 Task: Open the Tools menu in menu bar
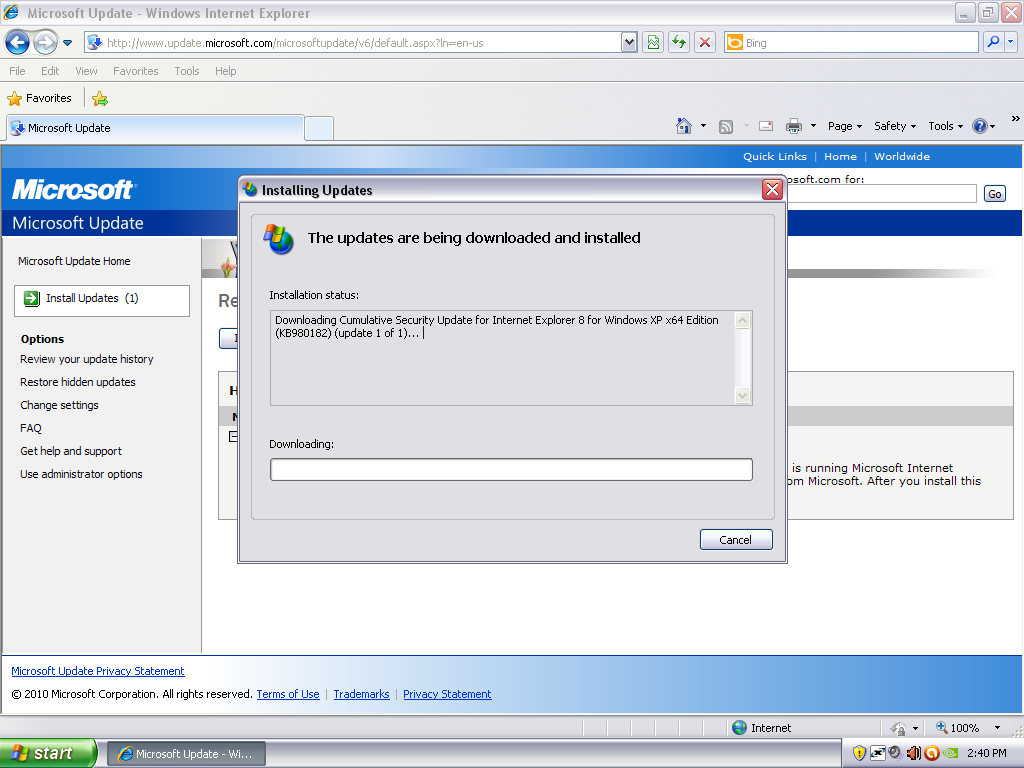(x=186, y=71)
